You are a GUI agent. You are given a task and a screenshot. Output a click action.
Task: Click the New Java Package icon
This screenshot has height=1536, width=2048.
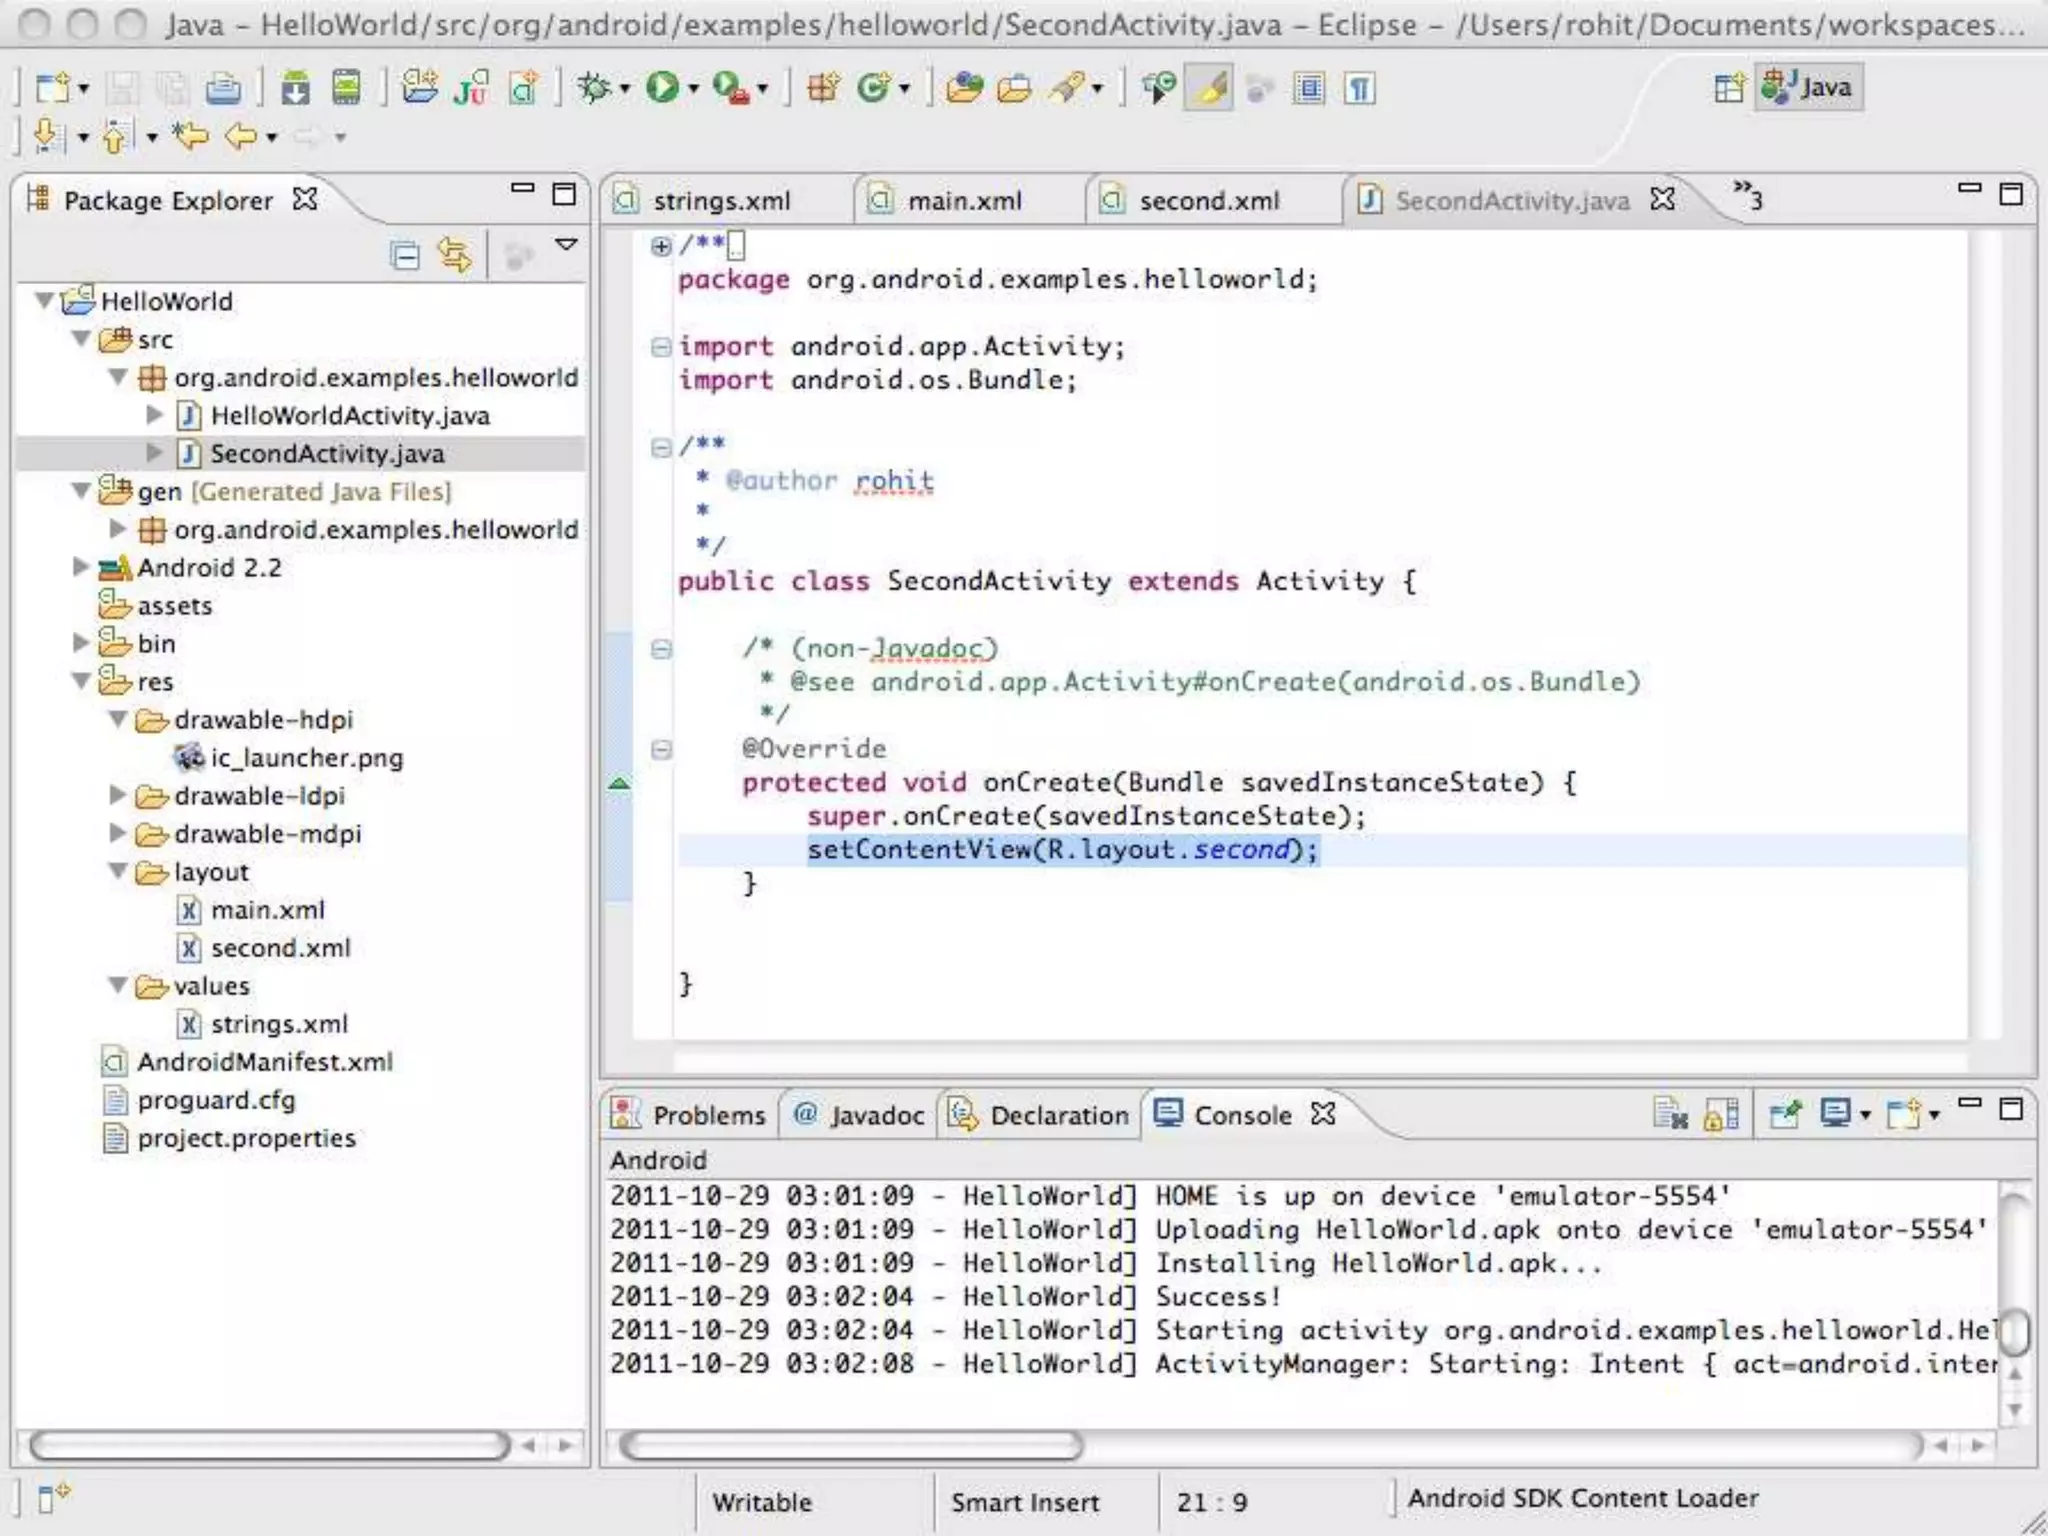point(823,88)
